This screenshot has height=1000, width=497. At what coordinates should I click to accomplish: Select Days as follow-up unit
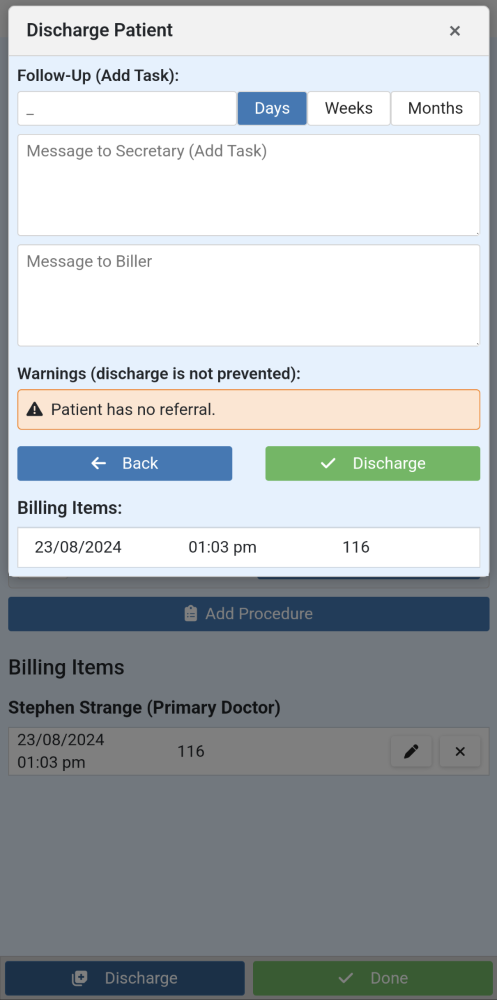point(272,108)
